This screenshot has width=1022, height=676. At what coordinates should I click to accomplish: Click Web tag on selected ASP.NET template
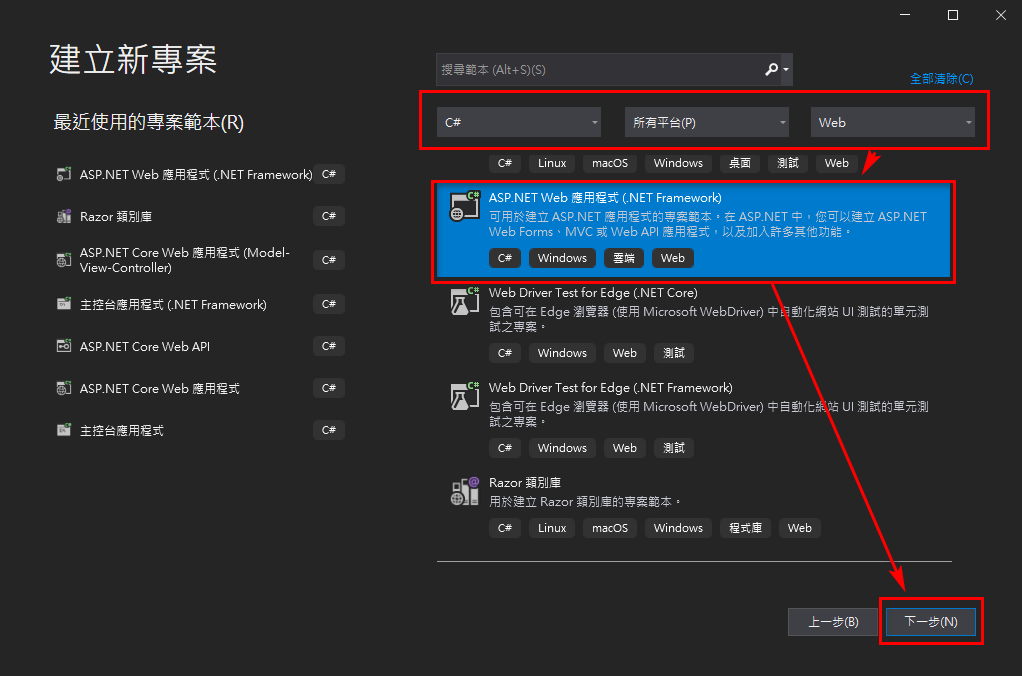click(673, 258)
